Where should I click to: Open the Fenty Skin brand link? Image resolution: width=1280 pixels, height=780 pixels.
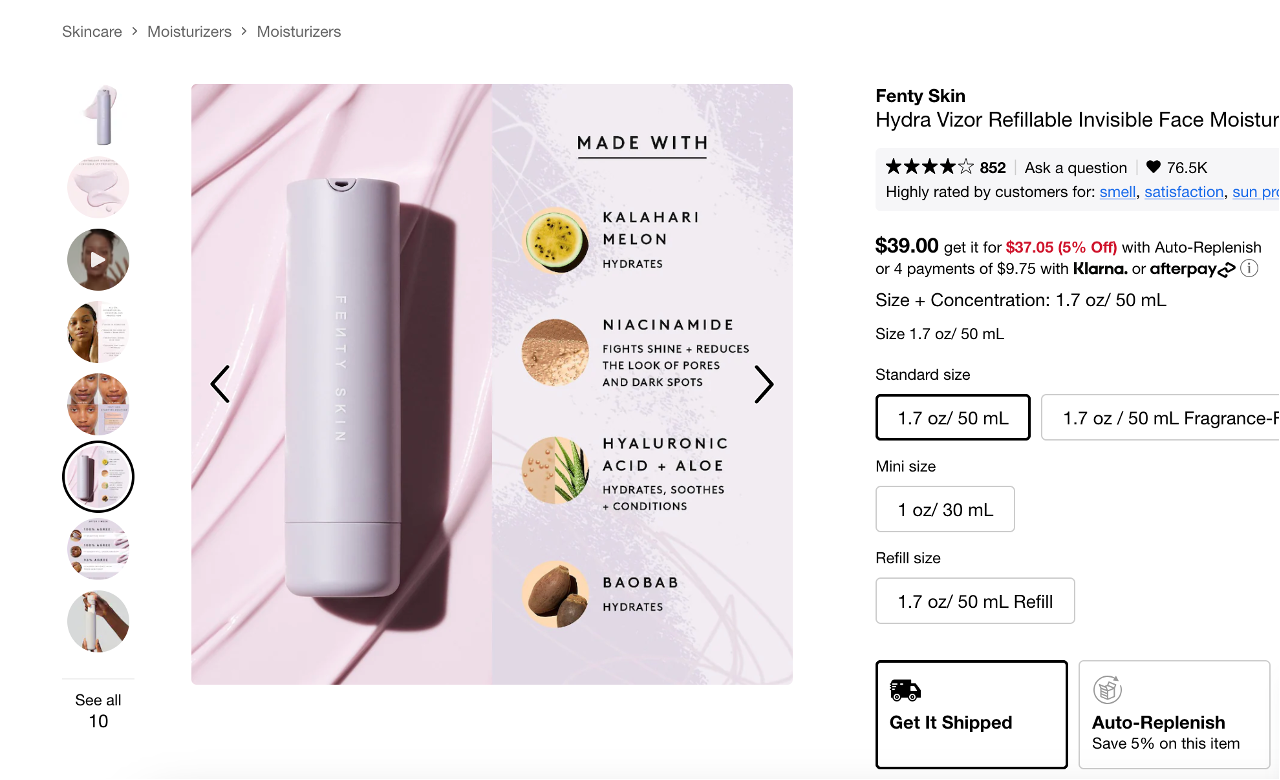[920, 96]
